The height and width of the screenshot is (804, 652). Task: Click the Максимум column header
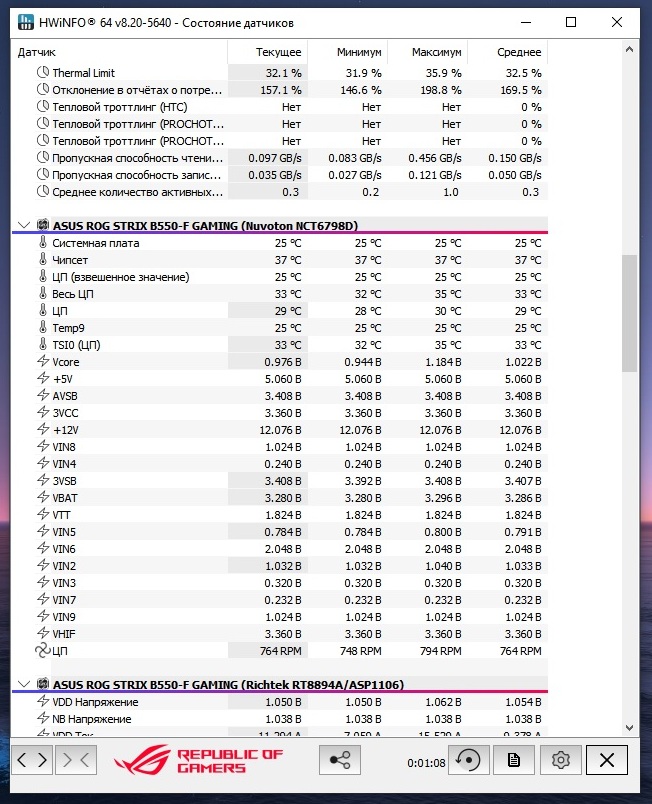(437, 52)
